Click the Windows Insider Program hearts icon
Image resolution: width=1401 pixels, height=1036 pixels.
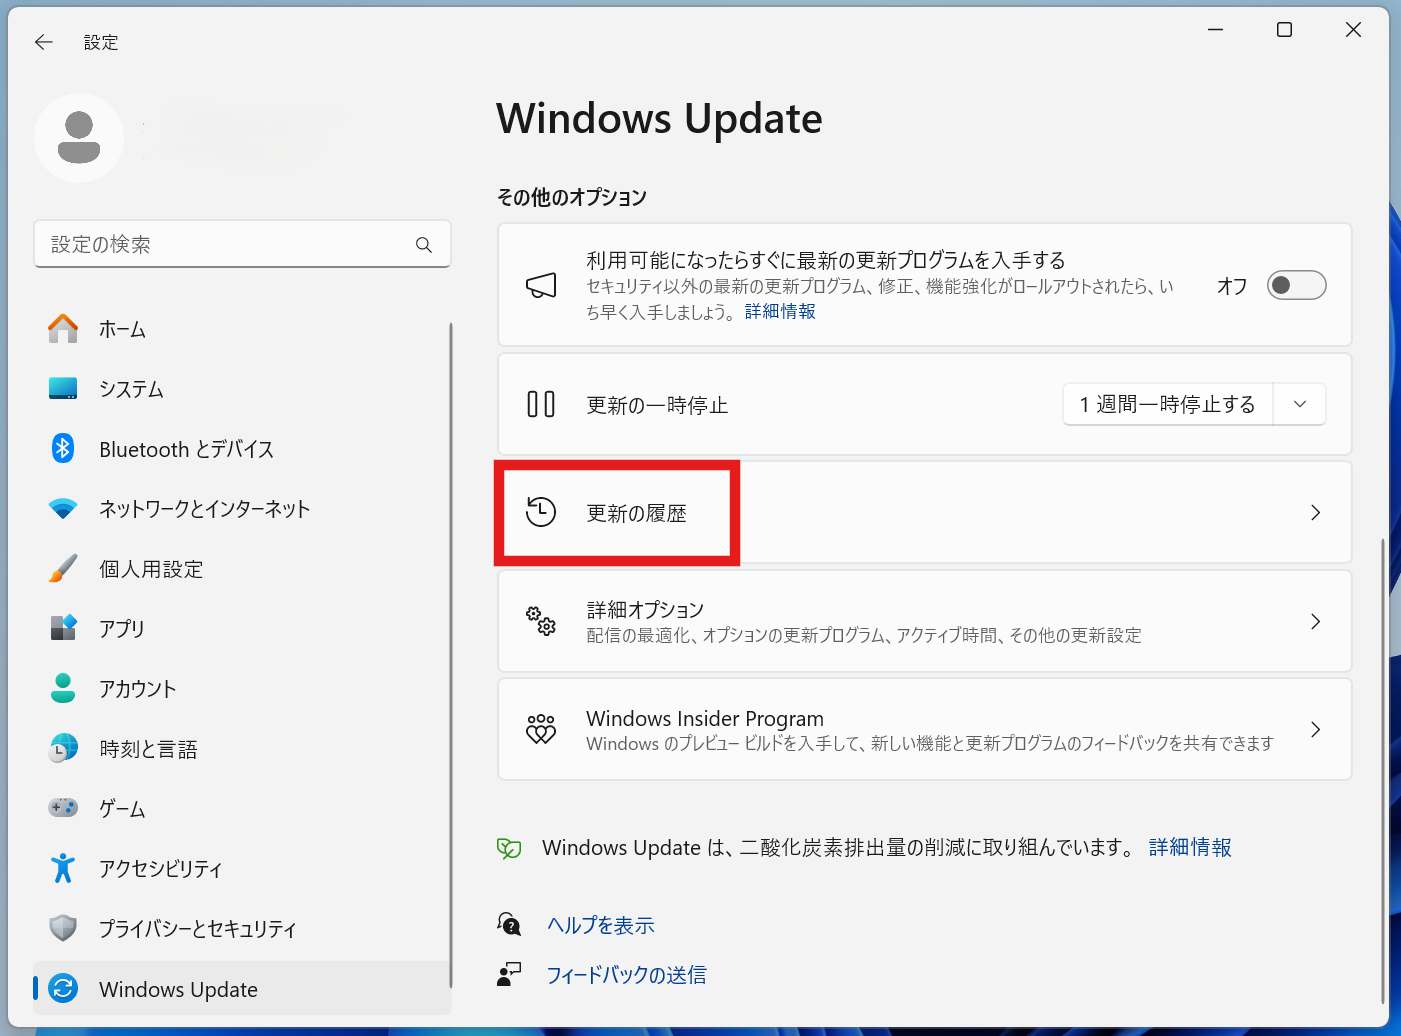point(541,729)
